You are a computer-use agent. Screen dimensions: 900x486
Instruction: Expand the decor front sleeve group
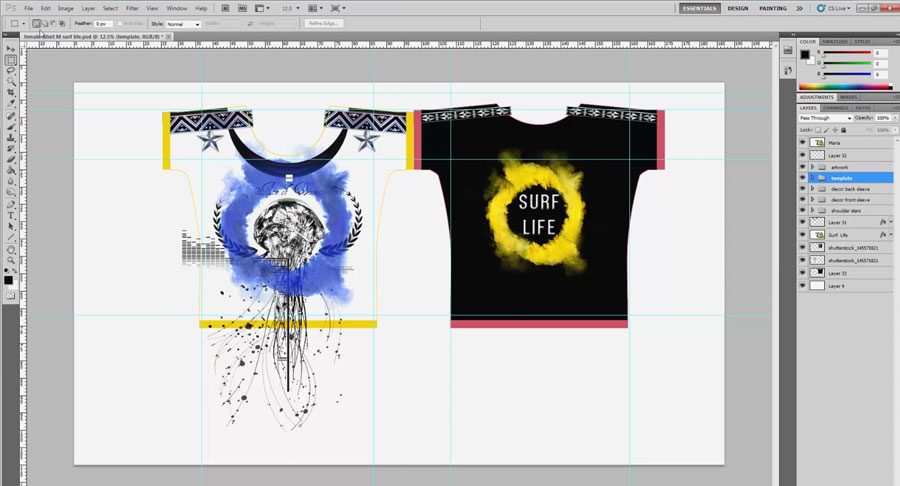(x=812, y=200)
